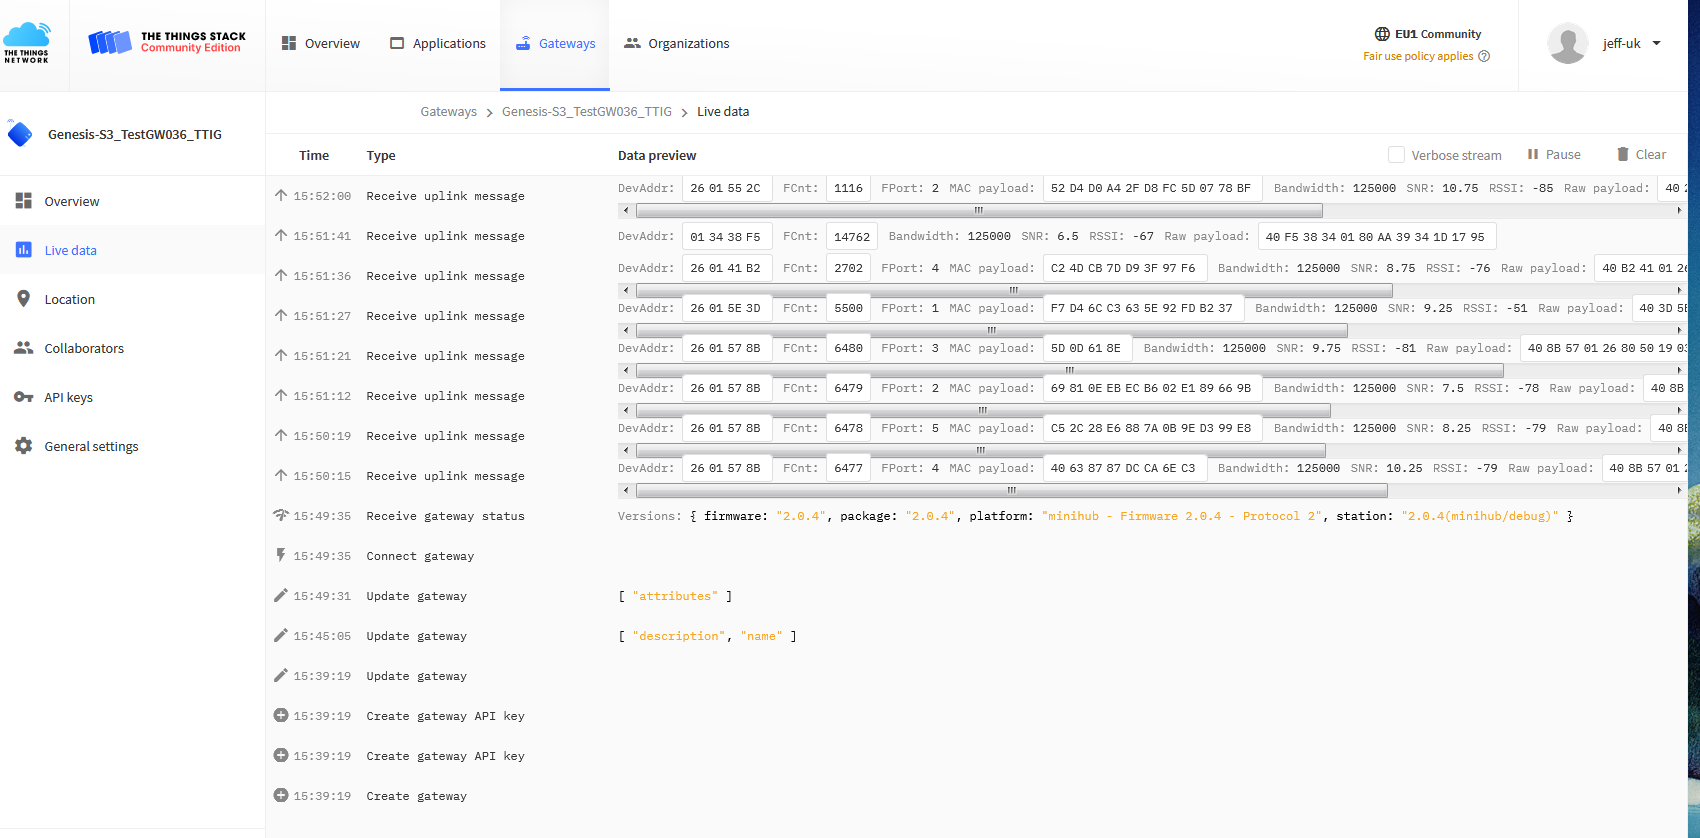Click the Clear trash icon
The width and height of the screenshot is (1700, 838).
click(1623, 154)
